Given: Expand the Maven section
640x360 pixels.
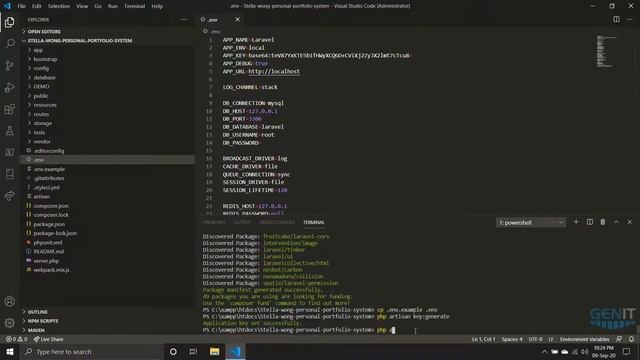Looking at the screenshot, I should click(36, 330).
